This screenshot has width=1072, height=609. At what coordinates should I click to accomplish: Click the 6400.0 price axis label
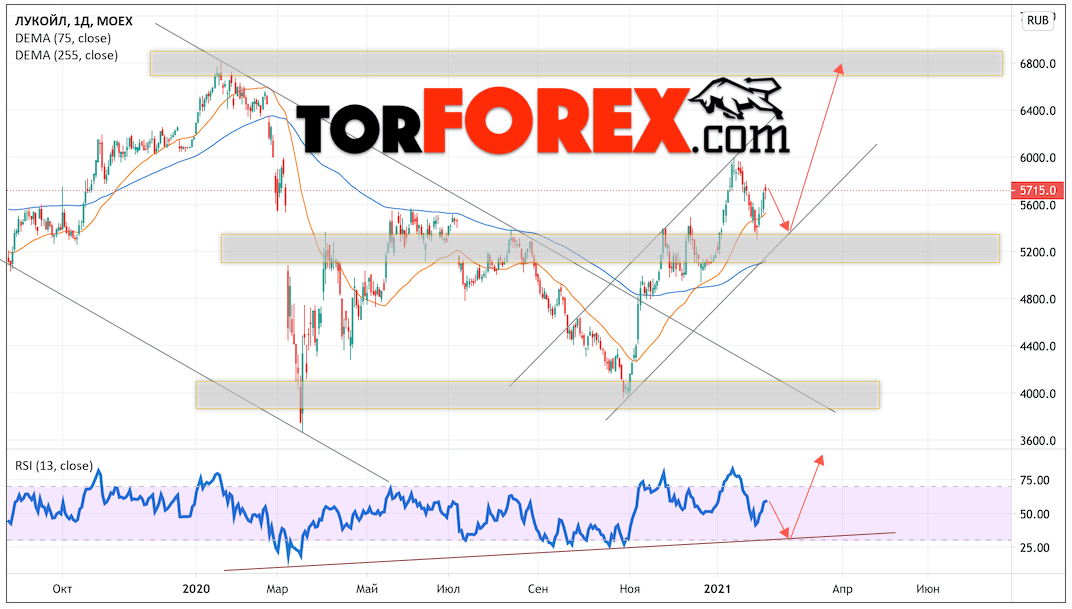pos(1037,111)
